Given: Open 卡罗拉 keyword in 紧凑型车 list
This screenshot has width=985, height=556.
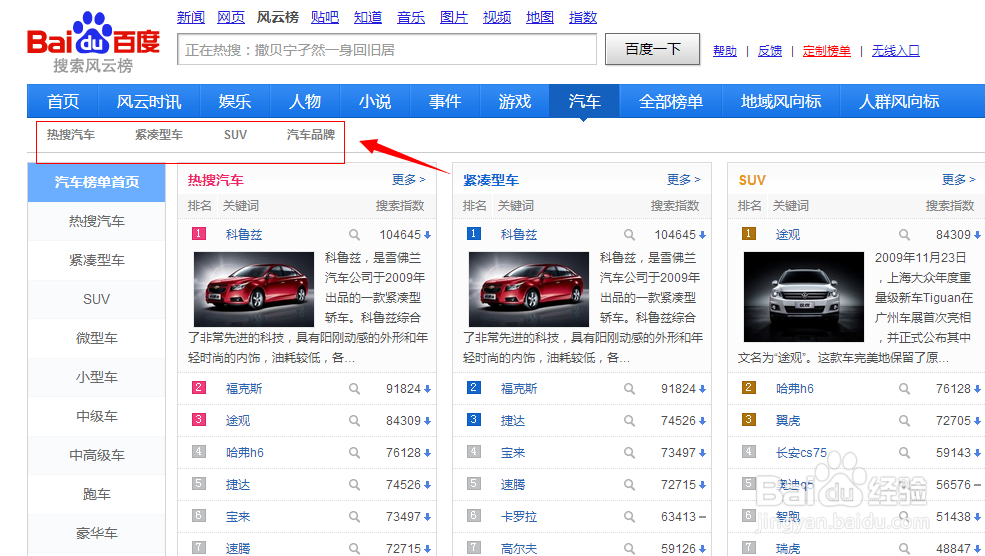Looking at the screenshot, I should pos(519,517).
